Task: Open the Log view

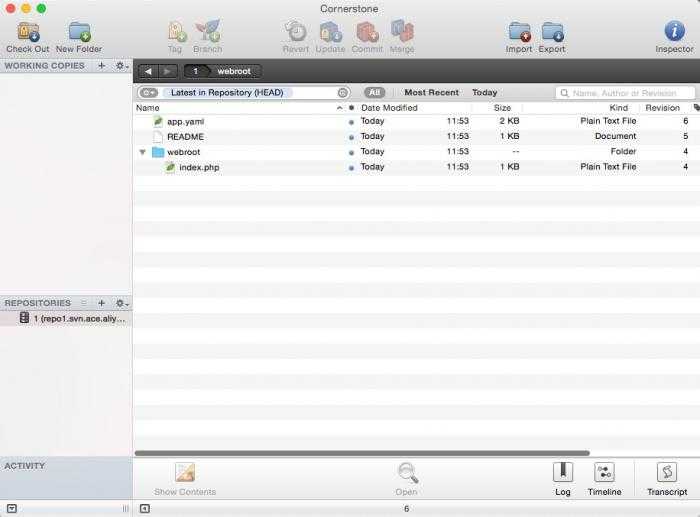Action: point(562,472)
